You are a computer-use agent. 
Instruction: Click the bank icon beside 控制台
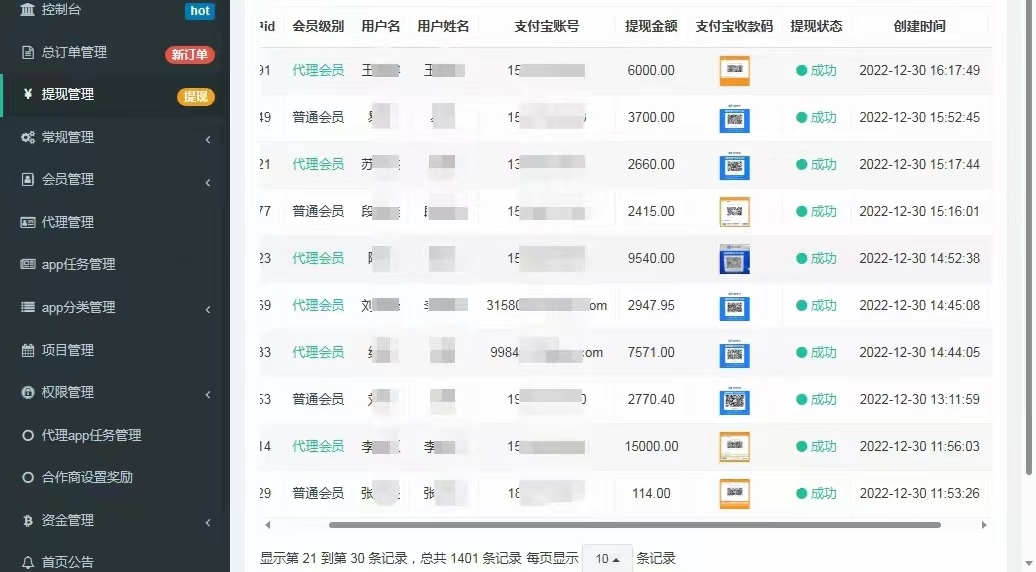27,10
